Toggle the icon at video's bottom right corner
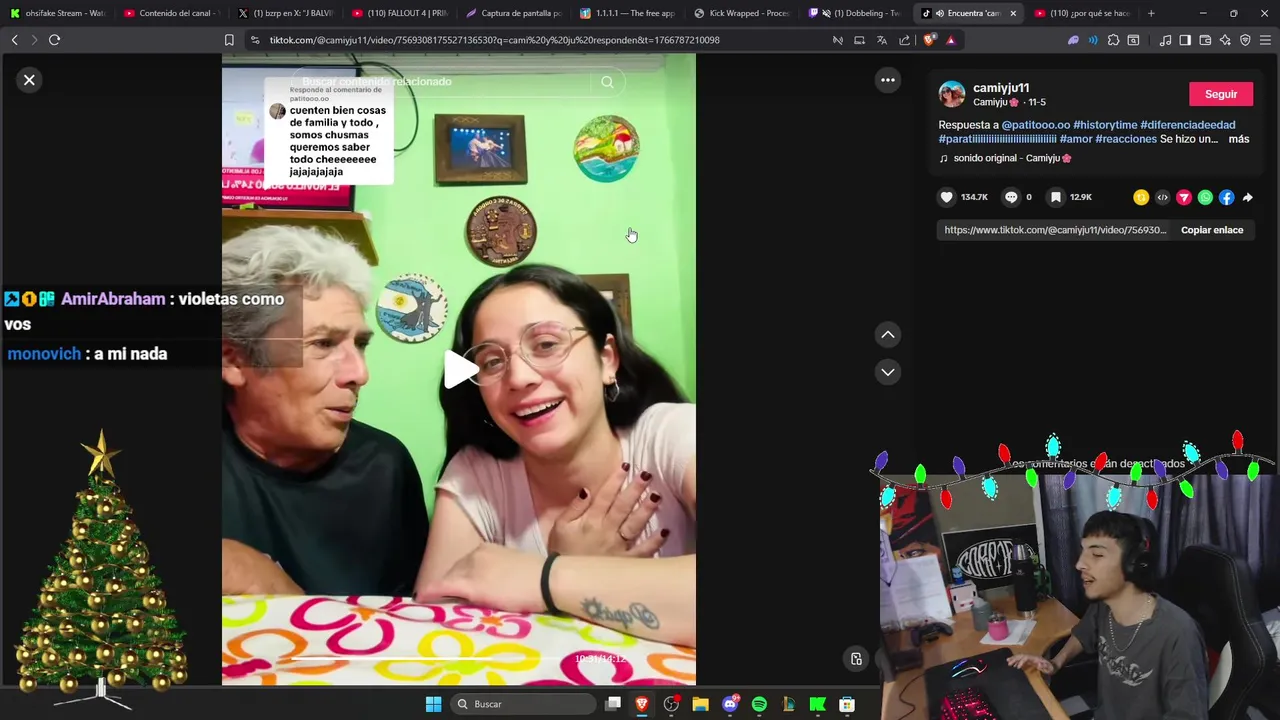The width and height of the screenshot is (1280, 720). point(856,659)
